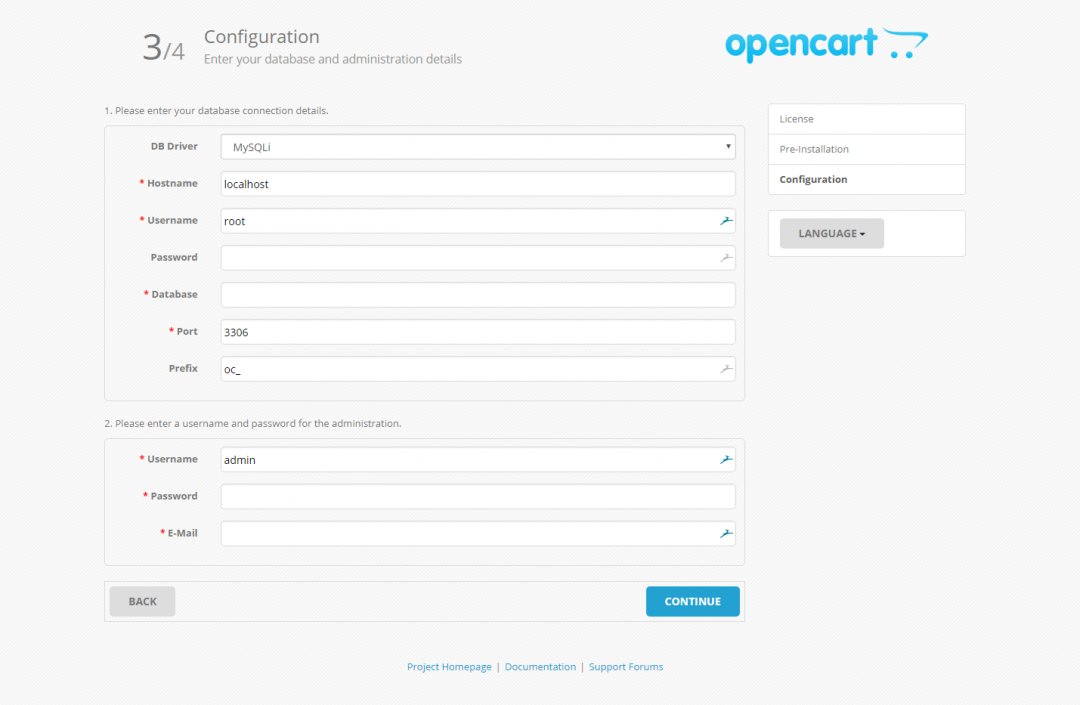Image resolution: width=1080 pixels, height=705 pixels.
Task: Focus the Hostname field containing localhost
Action: click(x=478, y=184)
